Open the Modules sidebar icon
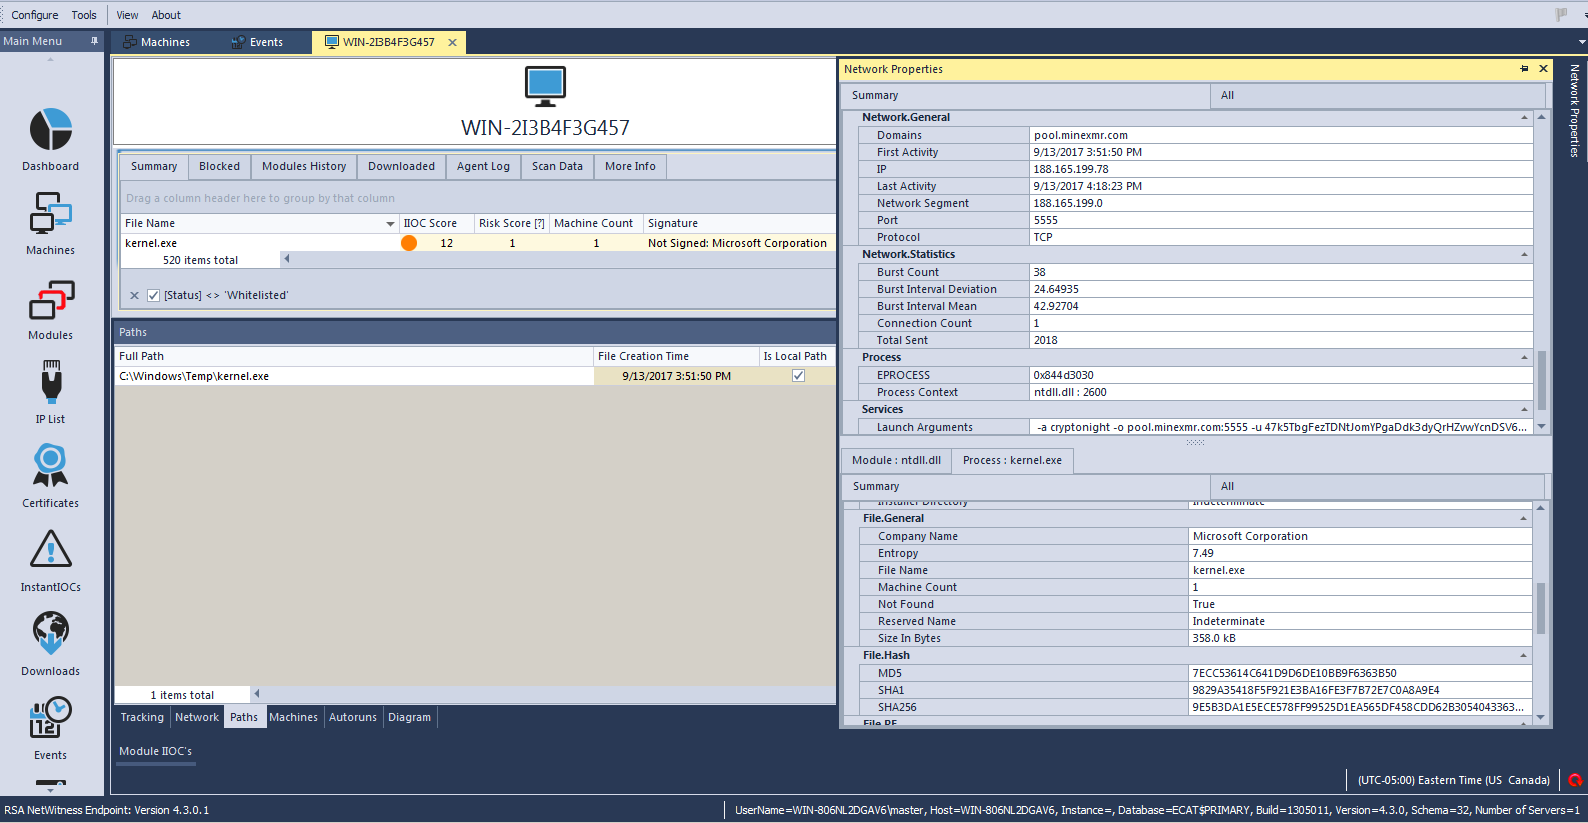 point(51,300)
